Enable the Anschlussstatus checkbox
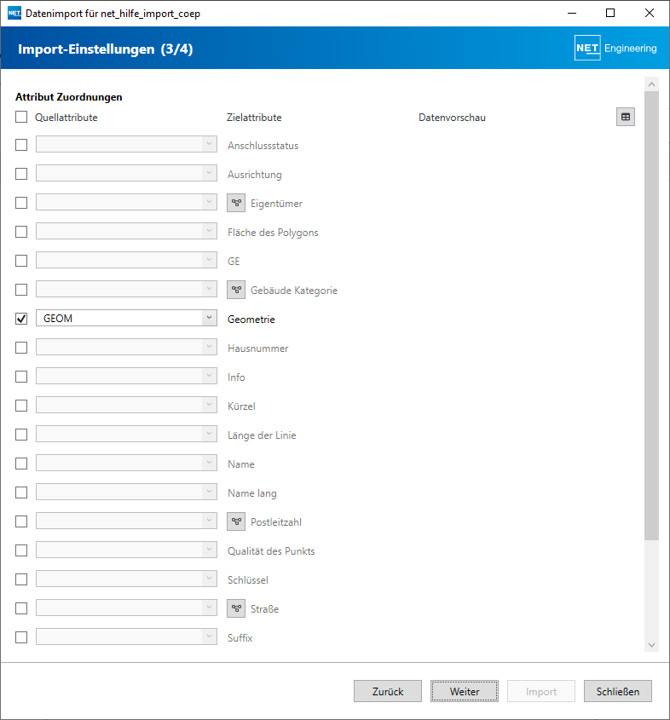The width and height of the screenshot is (670, 720). click(21, 145)
